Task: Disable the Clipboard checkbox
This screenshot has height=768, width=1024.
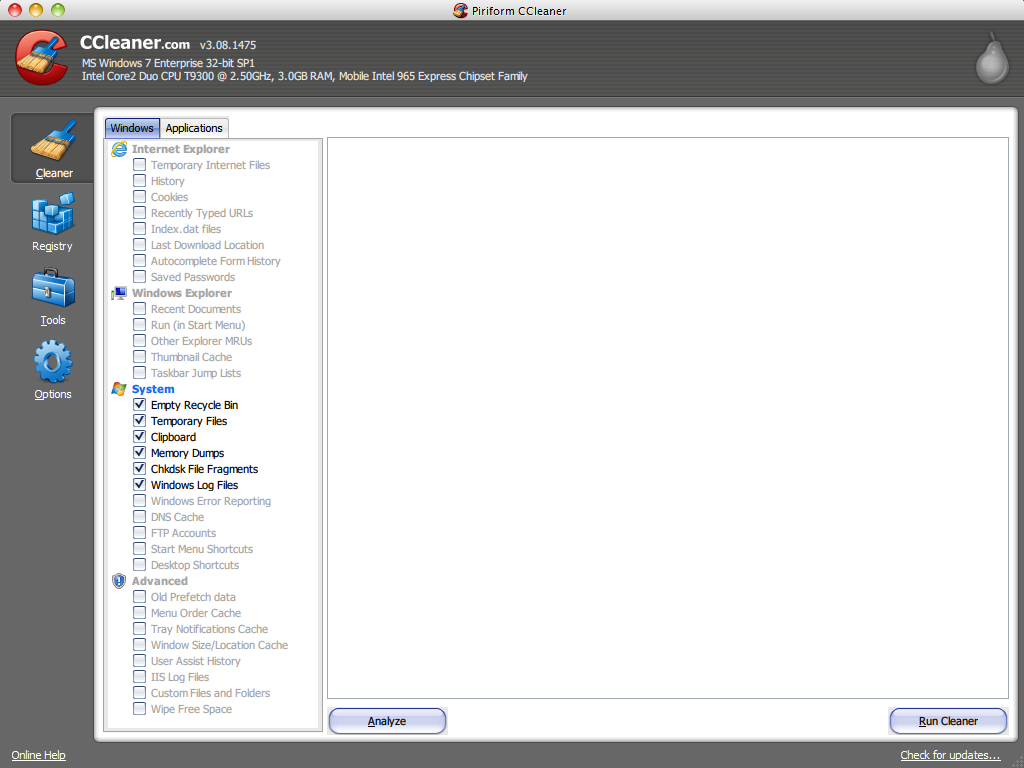Action: (x=139, y=437)
